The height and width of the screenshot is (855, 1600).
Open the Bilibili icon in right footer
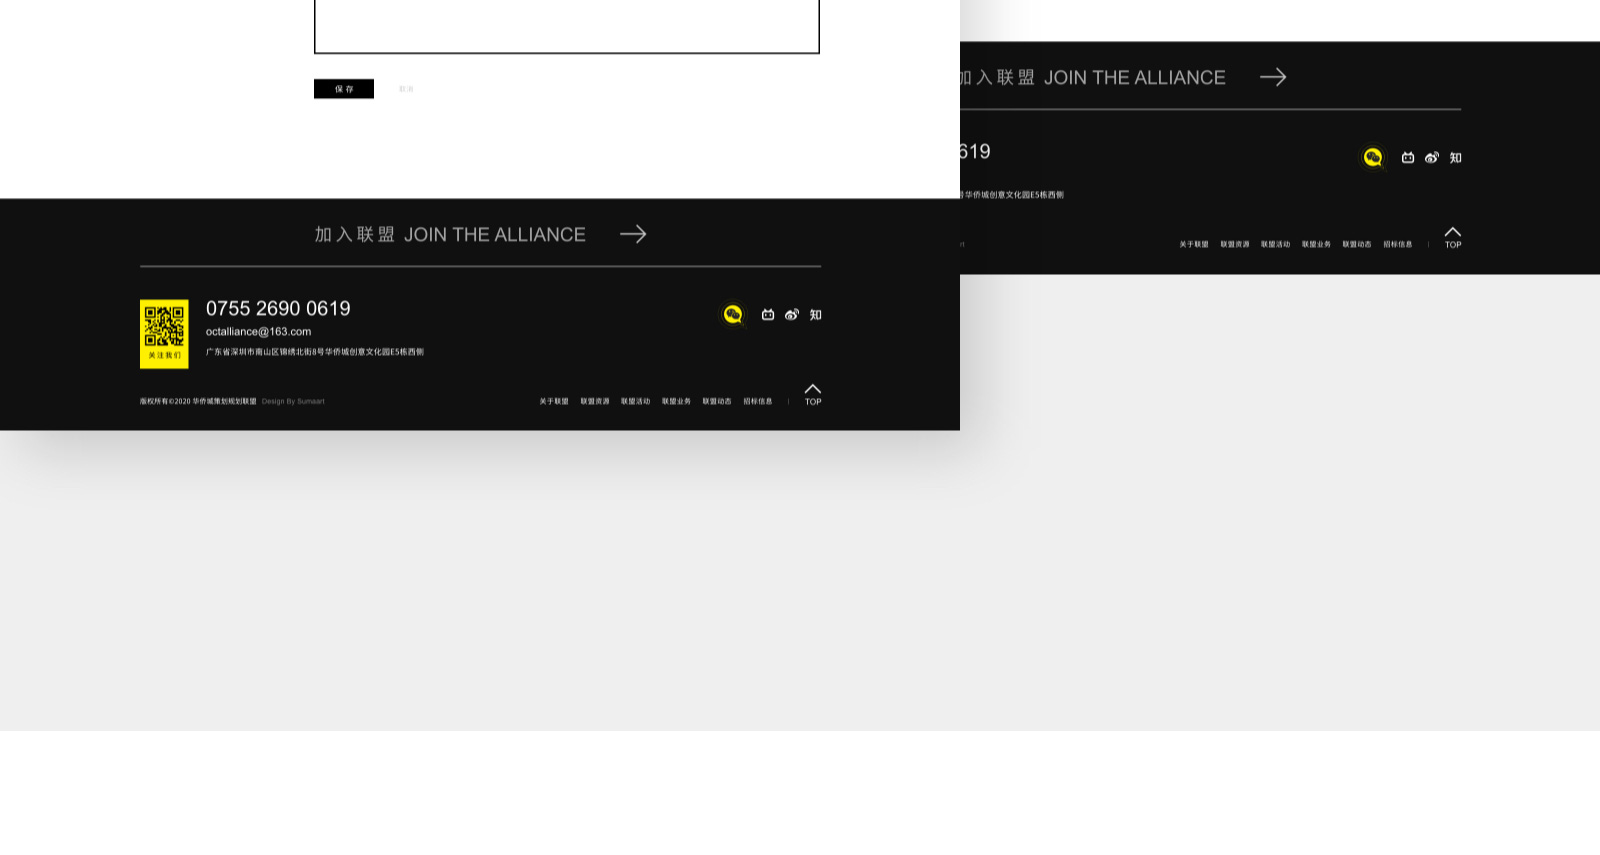pos(1408,158)
